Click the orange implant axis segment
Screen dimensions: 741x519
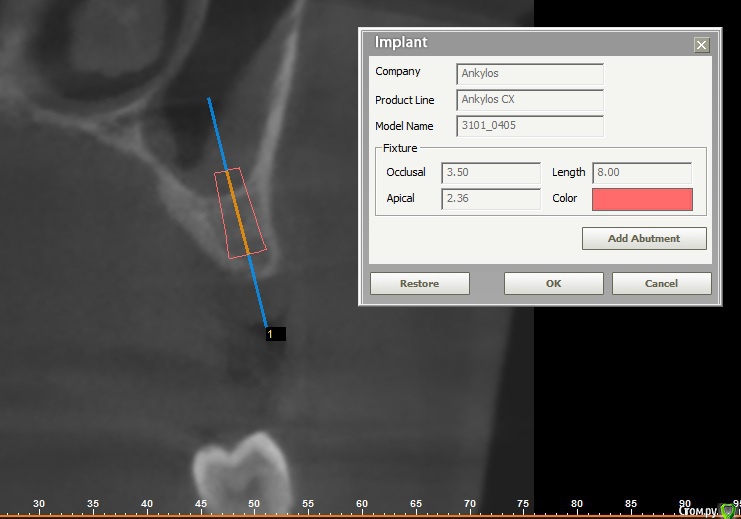240,211
